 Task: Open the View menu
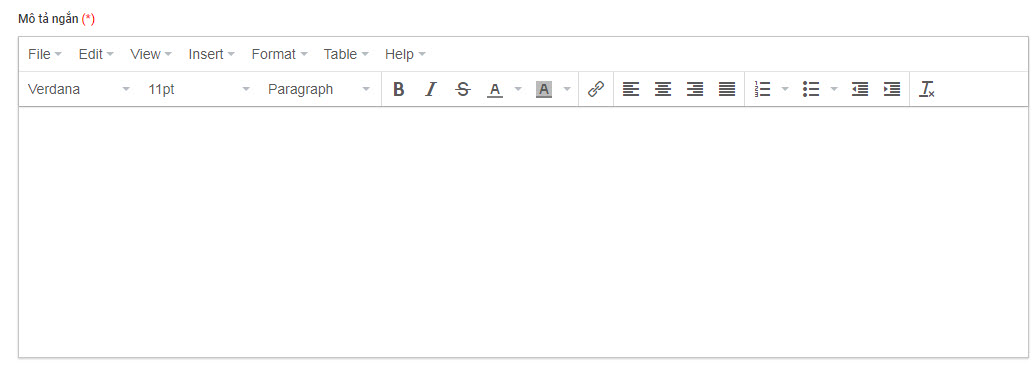coord(151,54)
